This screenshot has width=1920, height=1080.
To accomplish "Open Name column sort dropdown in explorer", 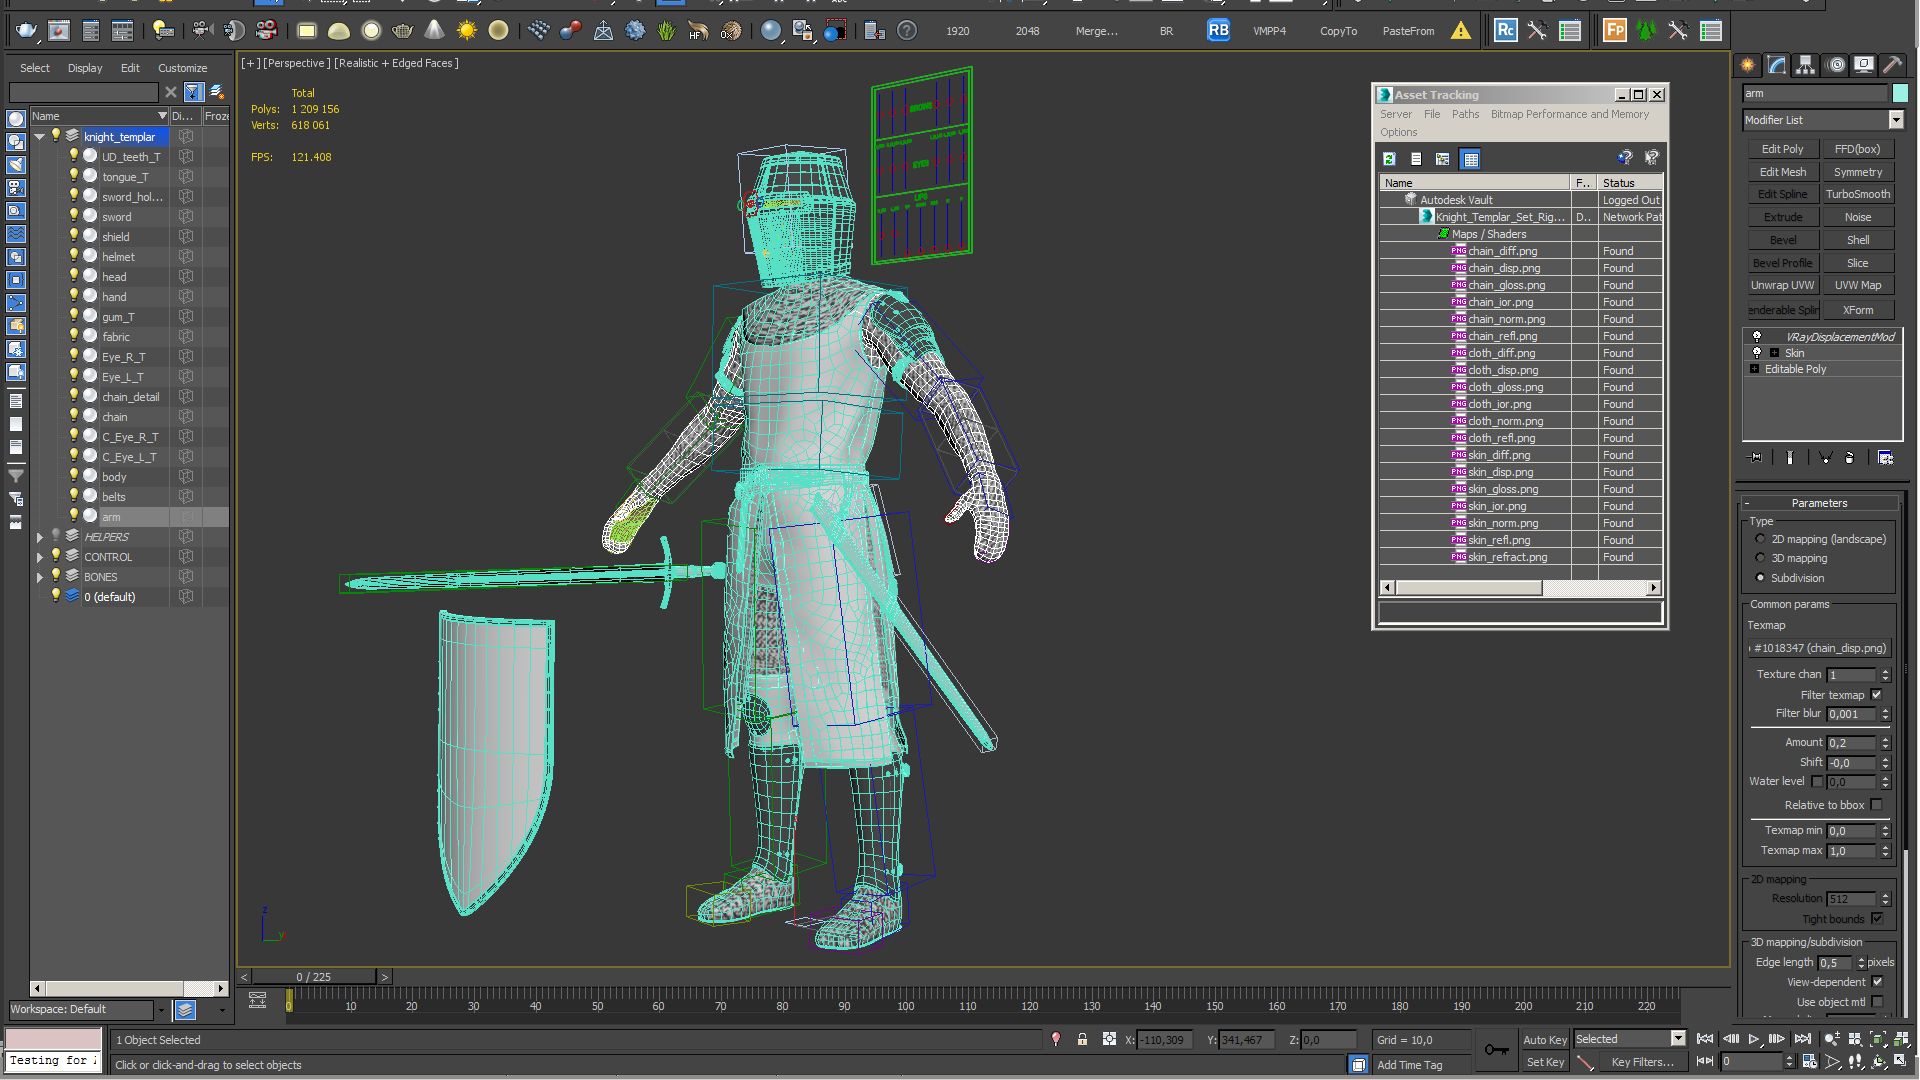I will pos(162,116).
